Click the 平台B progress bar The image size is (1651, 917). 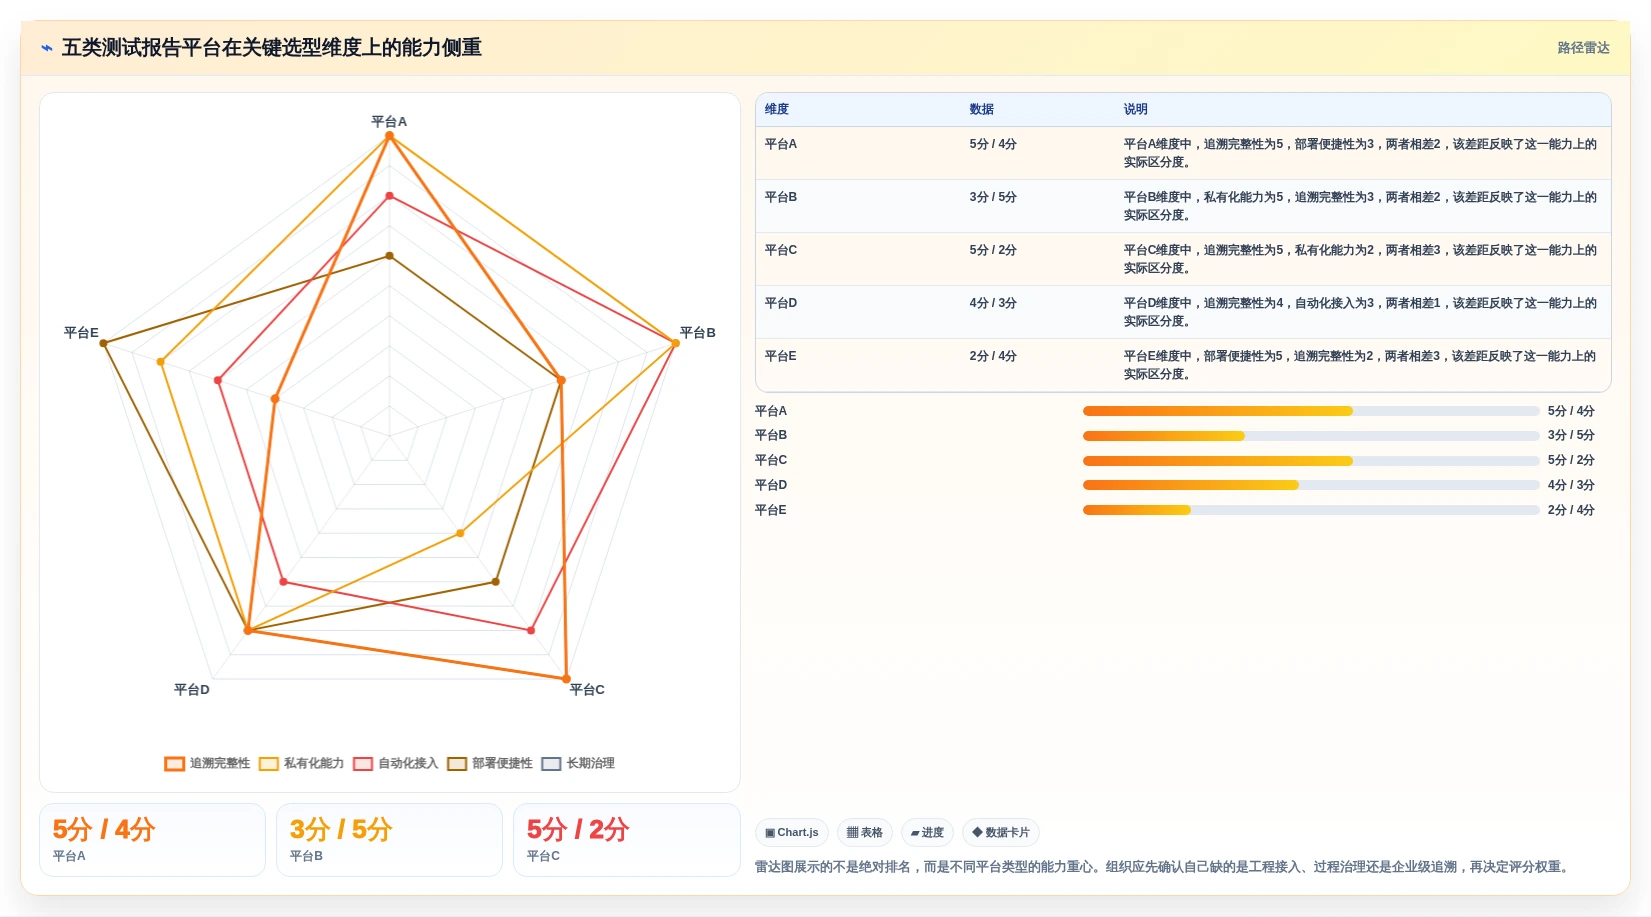[x=1311, y=436]
